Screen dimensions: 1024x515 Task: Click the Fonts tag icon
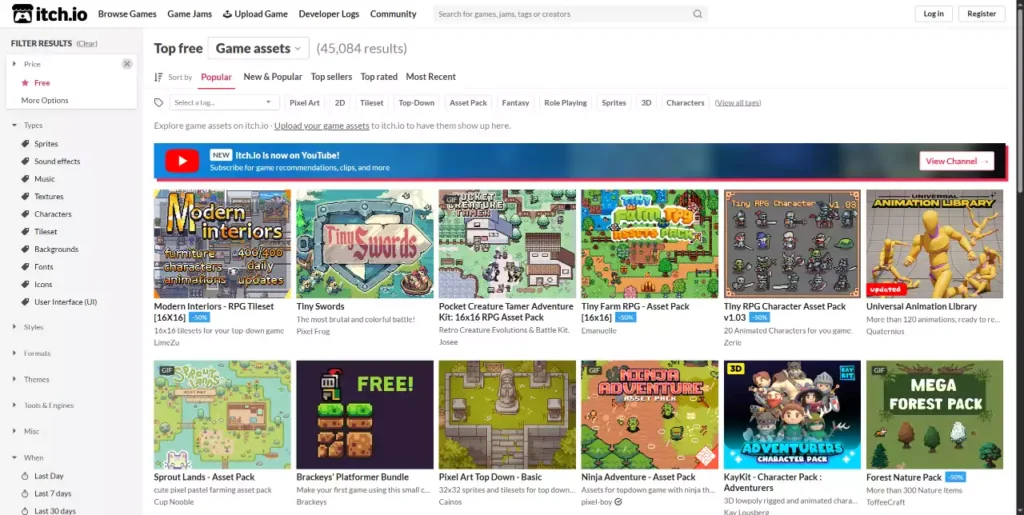(25, 267)
